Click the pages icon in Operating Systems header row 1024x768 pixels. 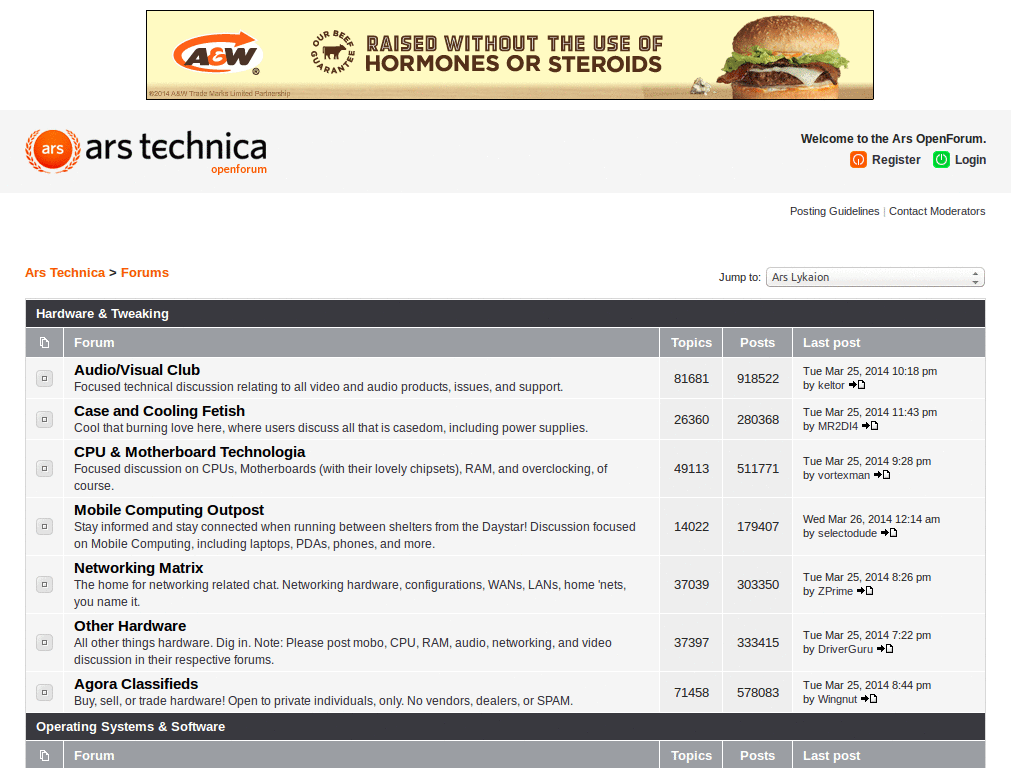pos(44,756)
